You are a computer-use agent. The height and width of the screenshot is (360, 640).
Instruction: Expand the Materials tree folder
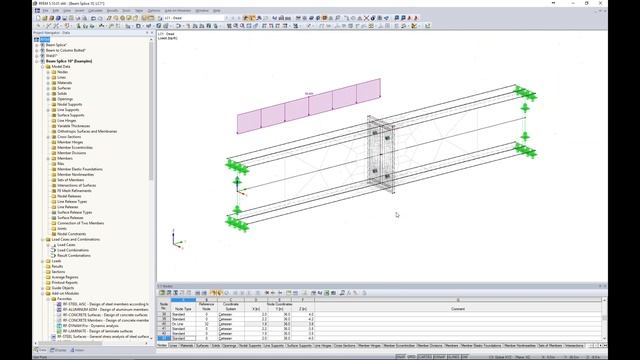click(48, 82)
